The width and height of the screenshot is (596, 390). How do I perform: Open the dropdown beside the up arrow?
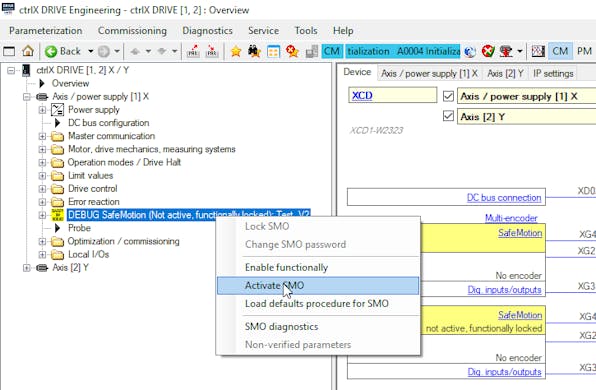pos(148,51)
